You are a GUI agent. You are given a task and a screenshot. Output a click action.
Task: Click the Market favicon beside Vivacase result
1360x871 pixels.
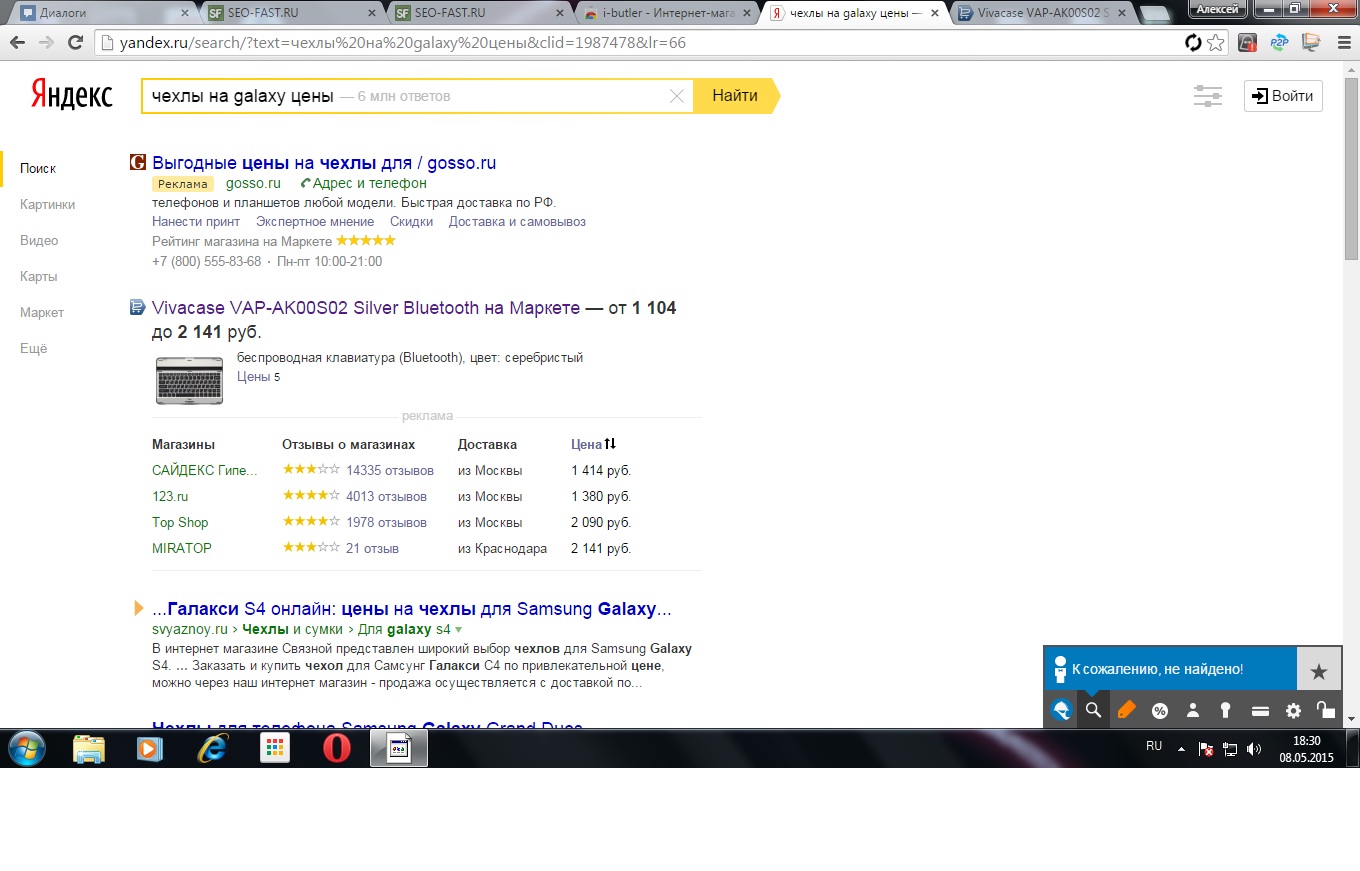[x=138, y=308]
